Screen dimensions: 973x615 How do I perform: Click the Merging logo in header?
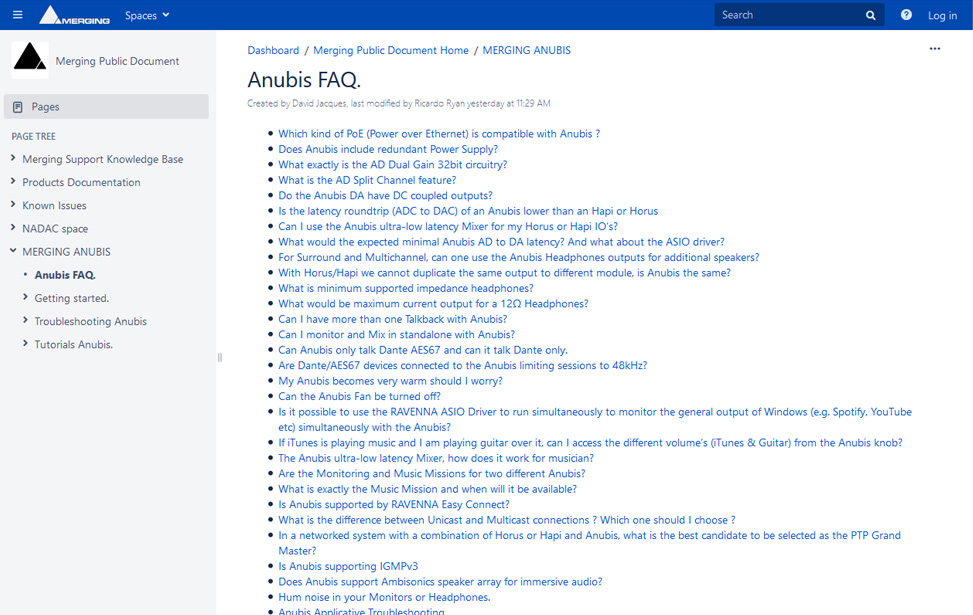pos(74,15)
